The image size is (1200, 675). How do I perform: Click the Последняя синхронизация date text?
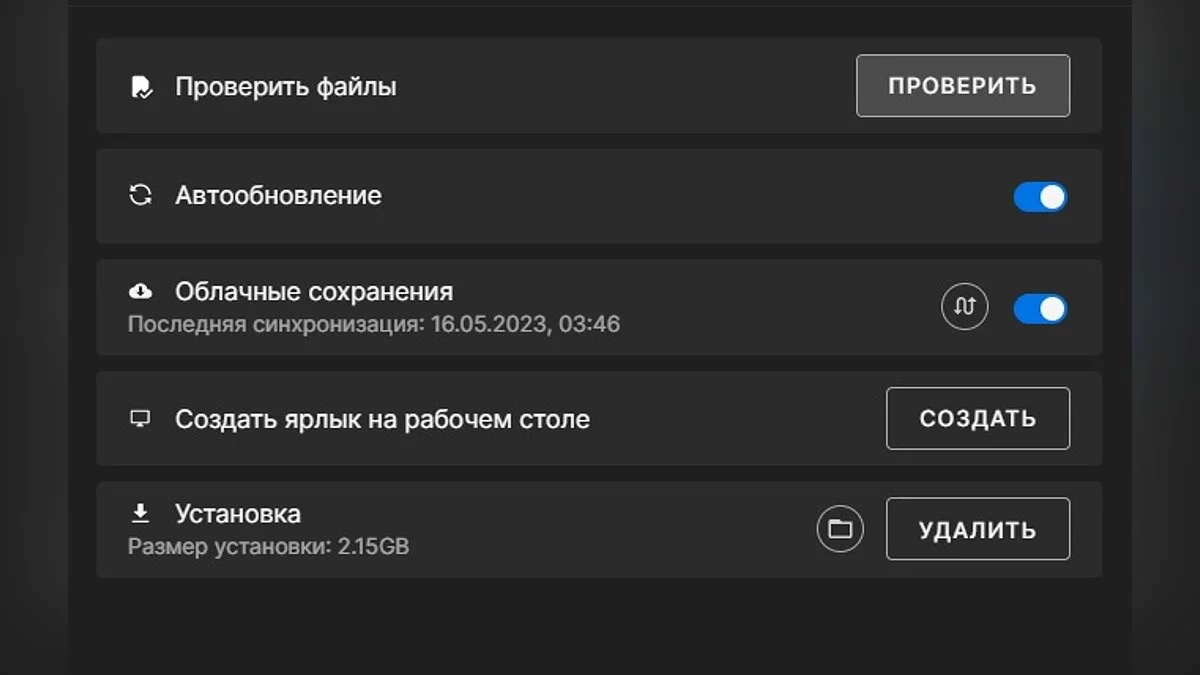pyautogui.click(x=374, y=325)
